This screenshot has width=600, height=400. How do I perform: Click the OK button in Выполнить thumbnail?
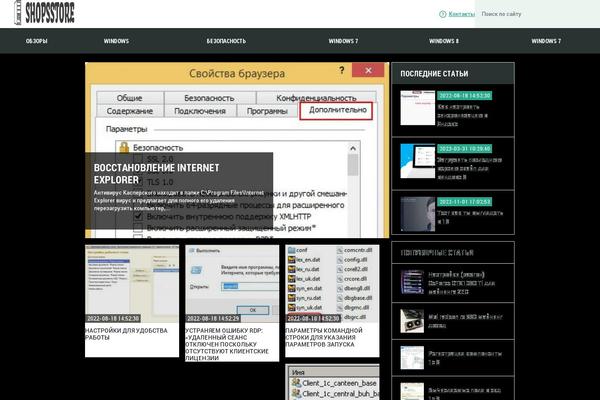pos(253,310)
